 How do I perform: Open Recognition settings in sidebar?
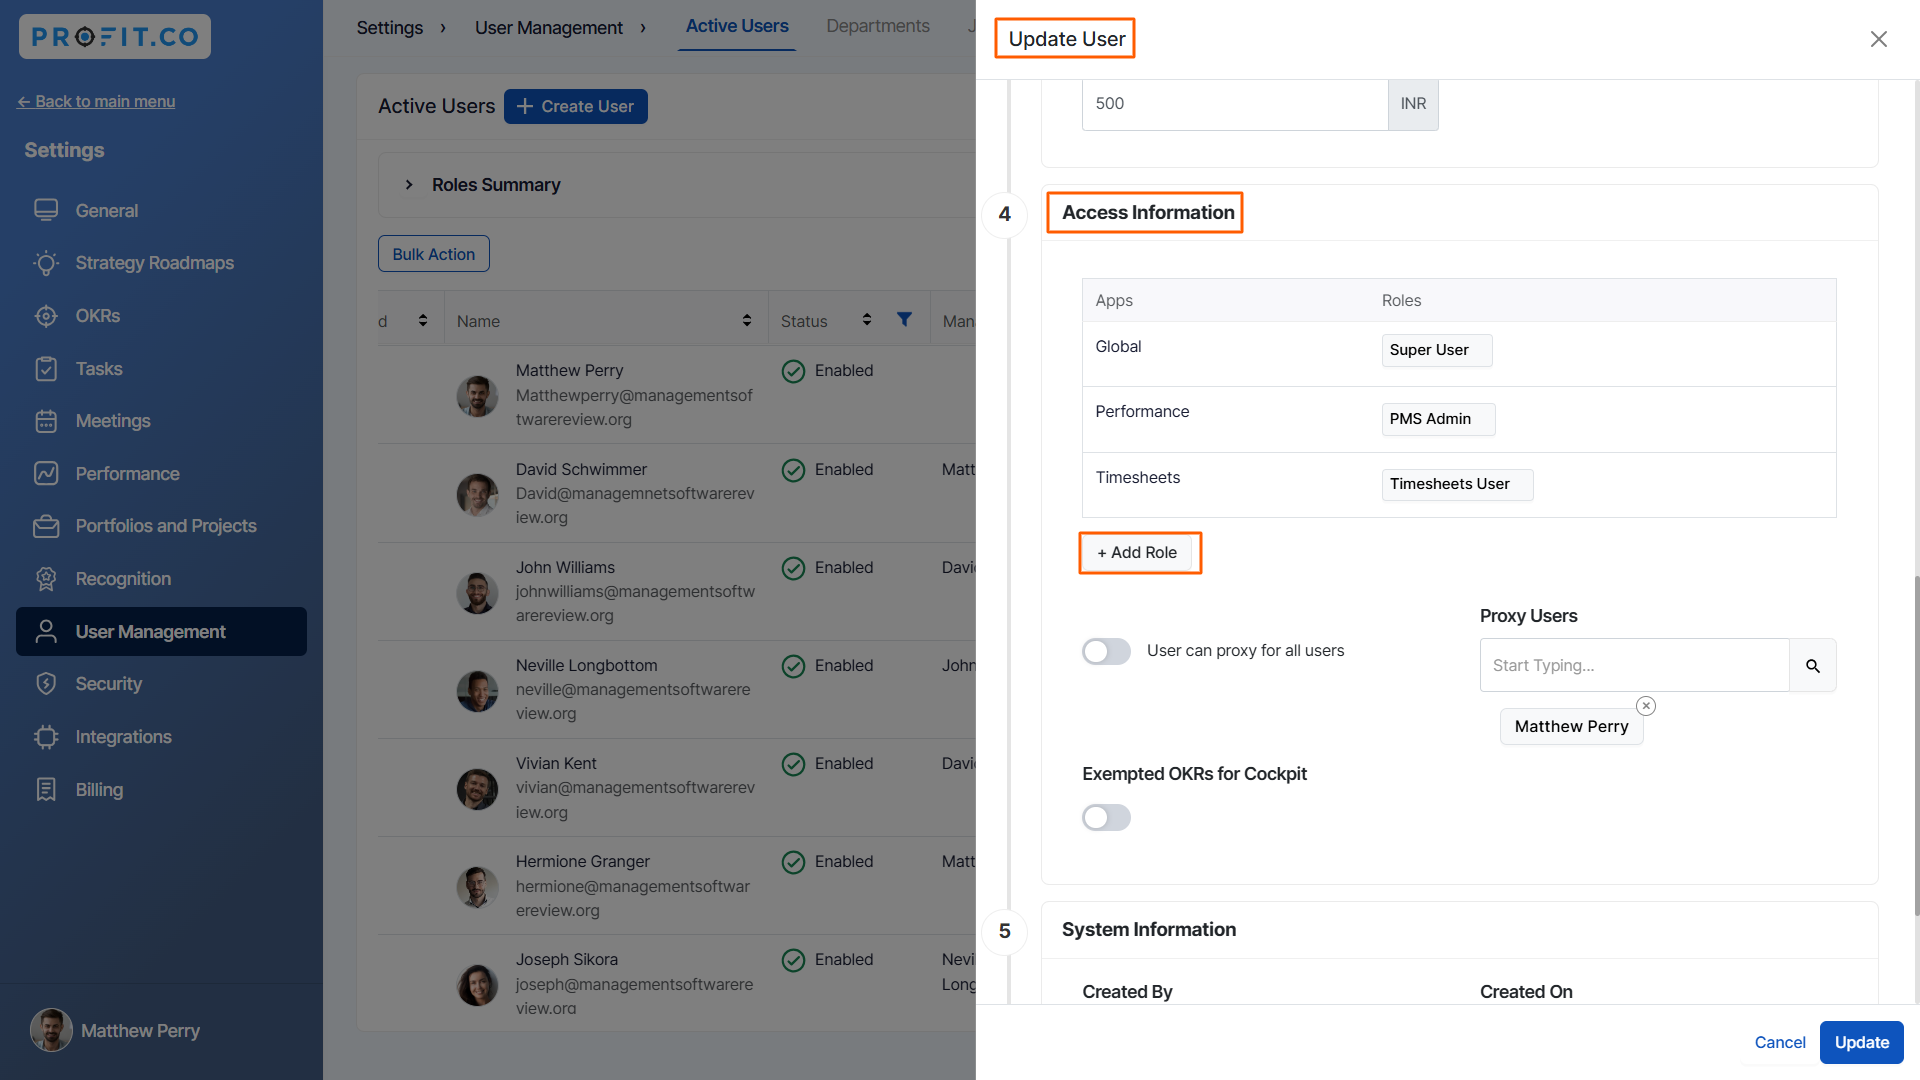[123, 579]
